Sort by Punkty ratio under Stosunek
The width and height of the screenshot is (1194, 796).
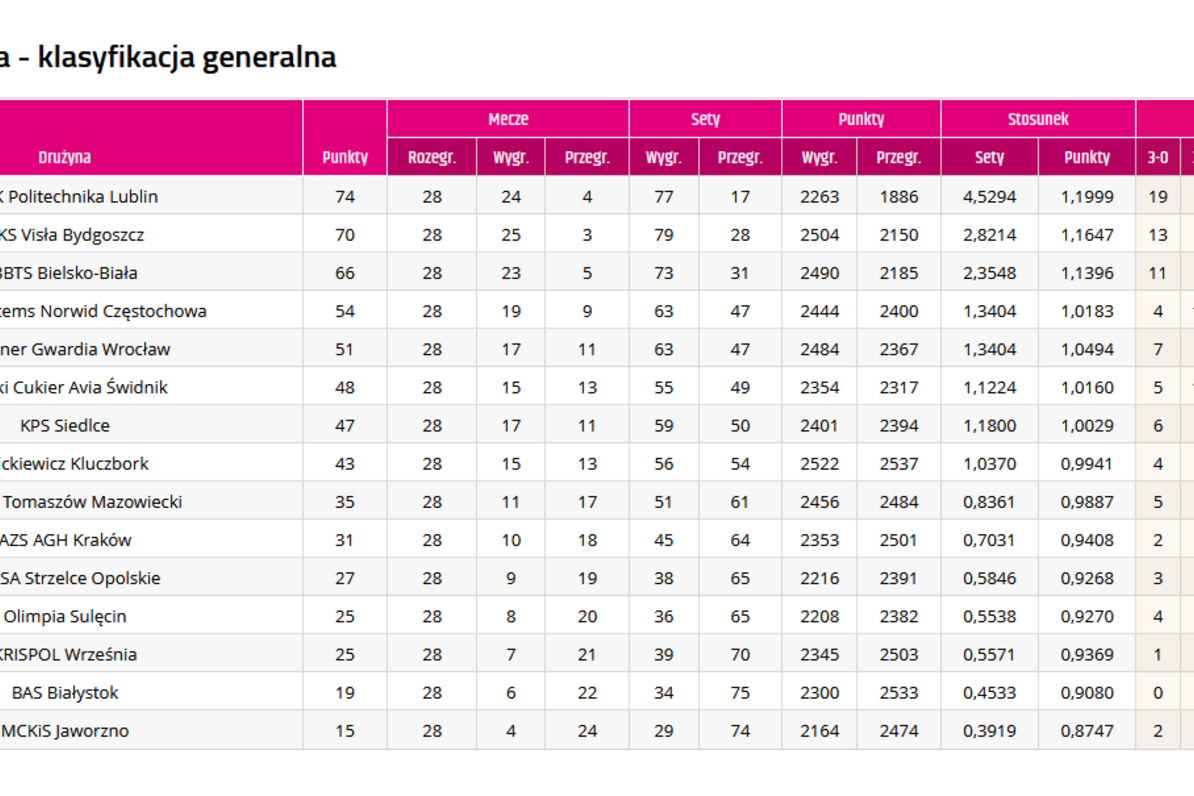click(1087, 157)
